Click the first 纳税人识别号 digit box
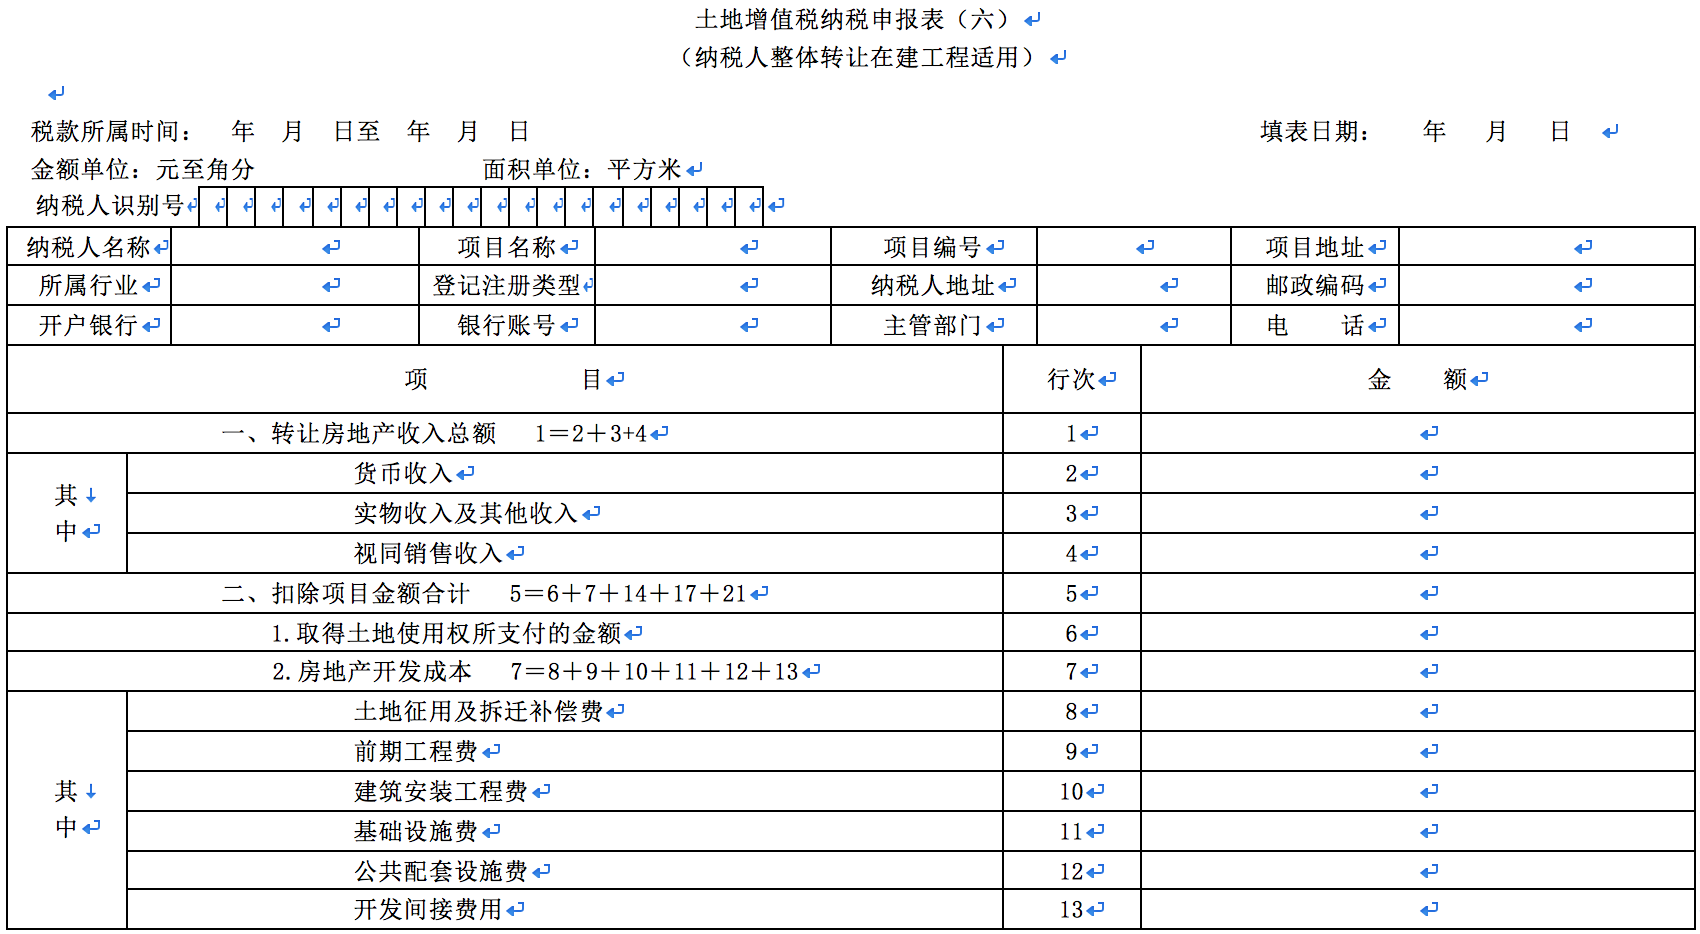Image resolution: width=1700 pixels, height=934 pixels. tap(214, 206)
